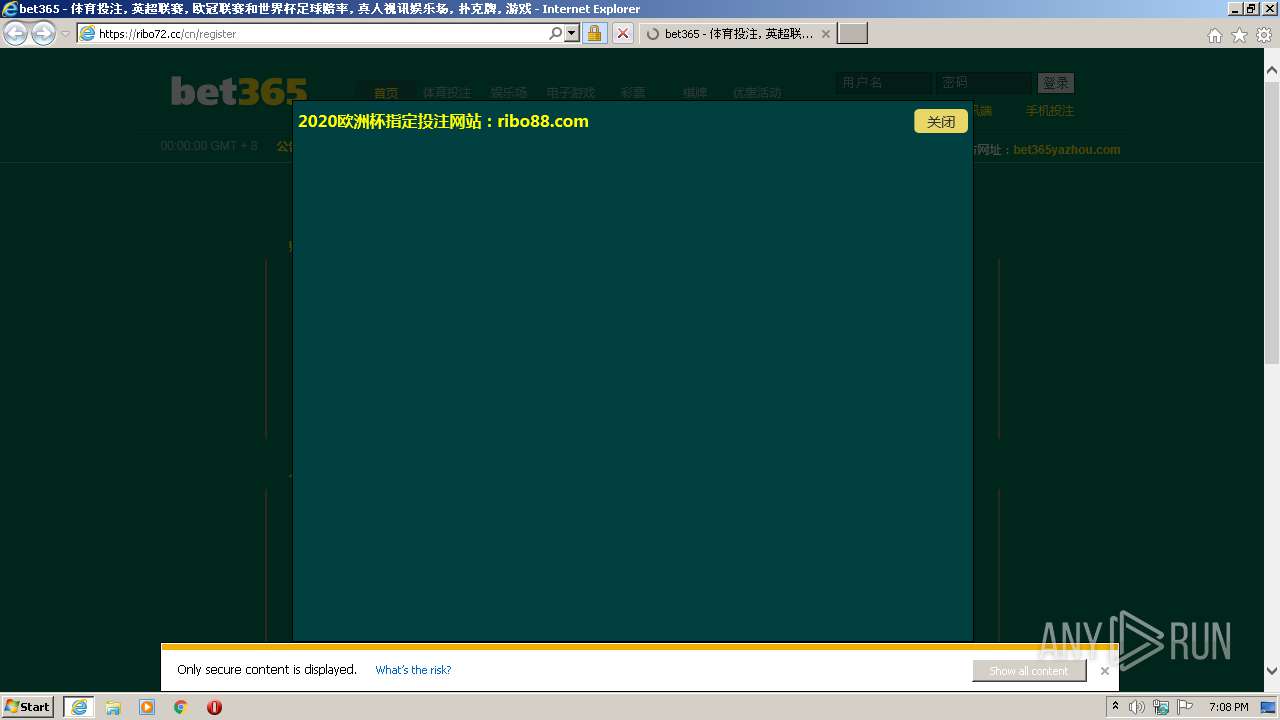Viewport: 1280px width, 720px height.
Task: Launch Chrome from the taskbar
Action: [181, 707]
